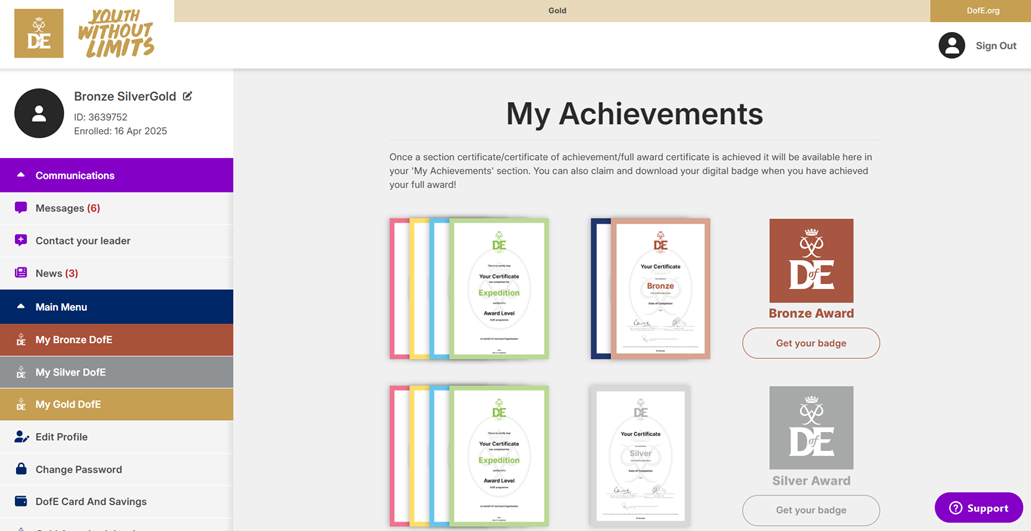Click the Messages speech bubble icon
Screen dimensions: 1031x531
[21, 208]
